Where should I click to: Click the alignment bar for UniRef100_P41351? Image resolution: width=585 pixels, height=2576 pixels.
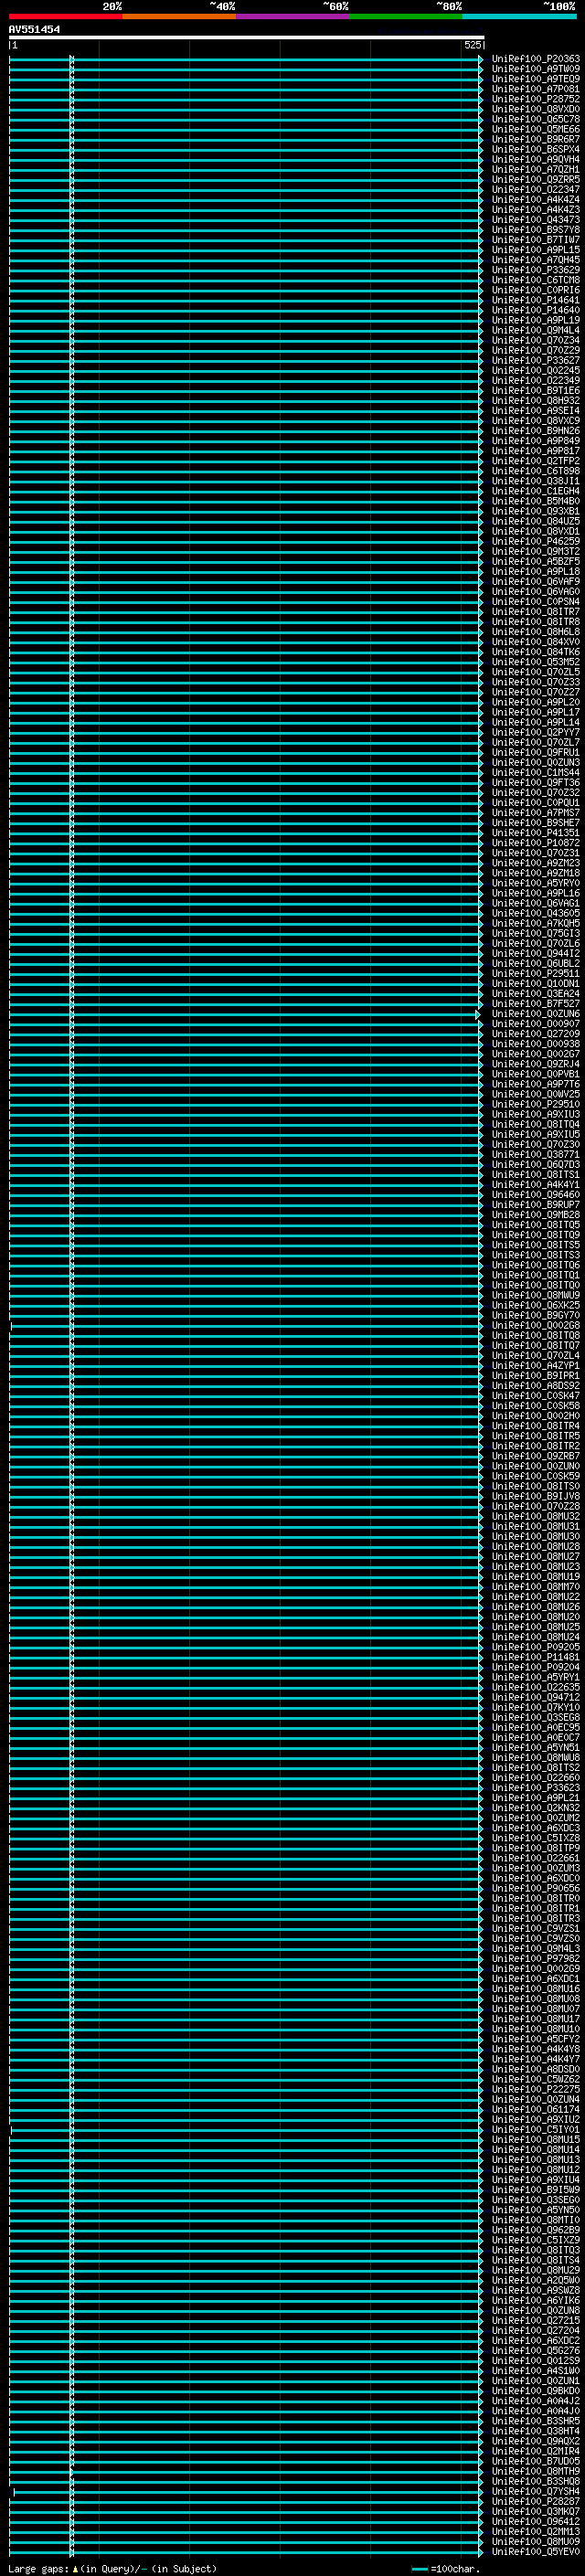246,833
